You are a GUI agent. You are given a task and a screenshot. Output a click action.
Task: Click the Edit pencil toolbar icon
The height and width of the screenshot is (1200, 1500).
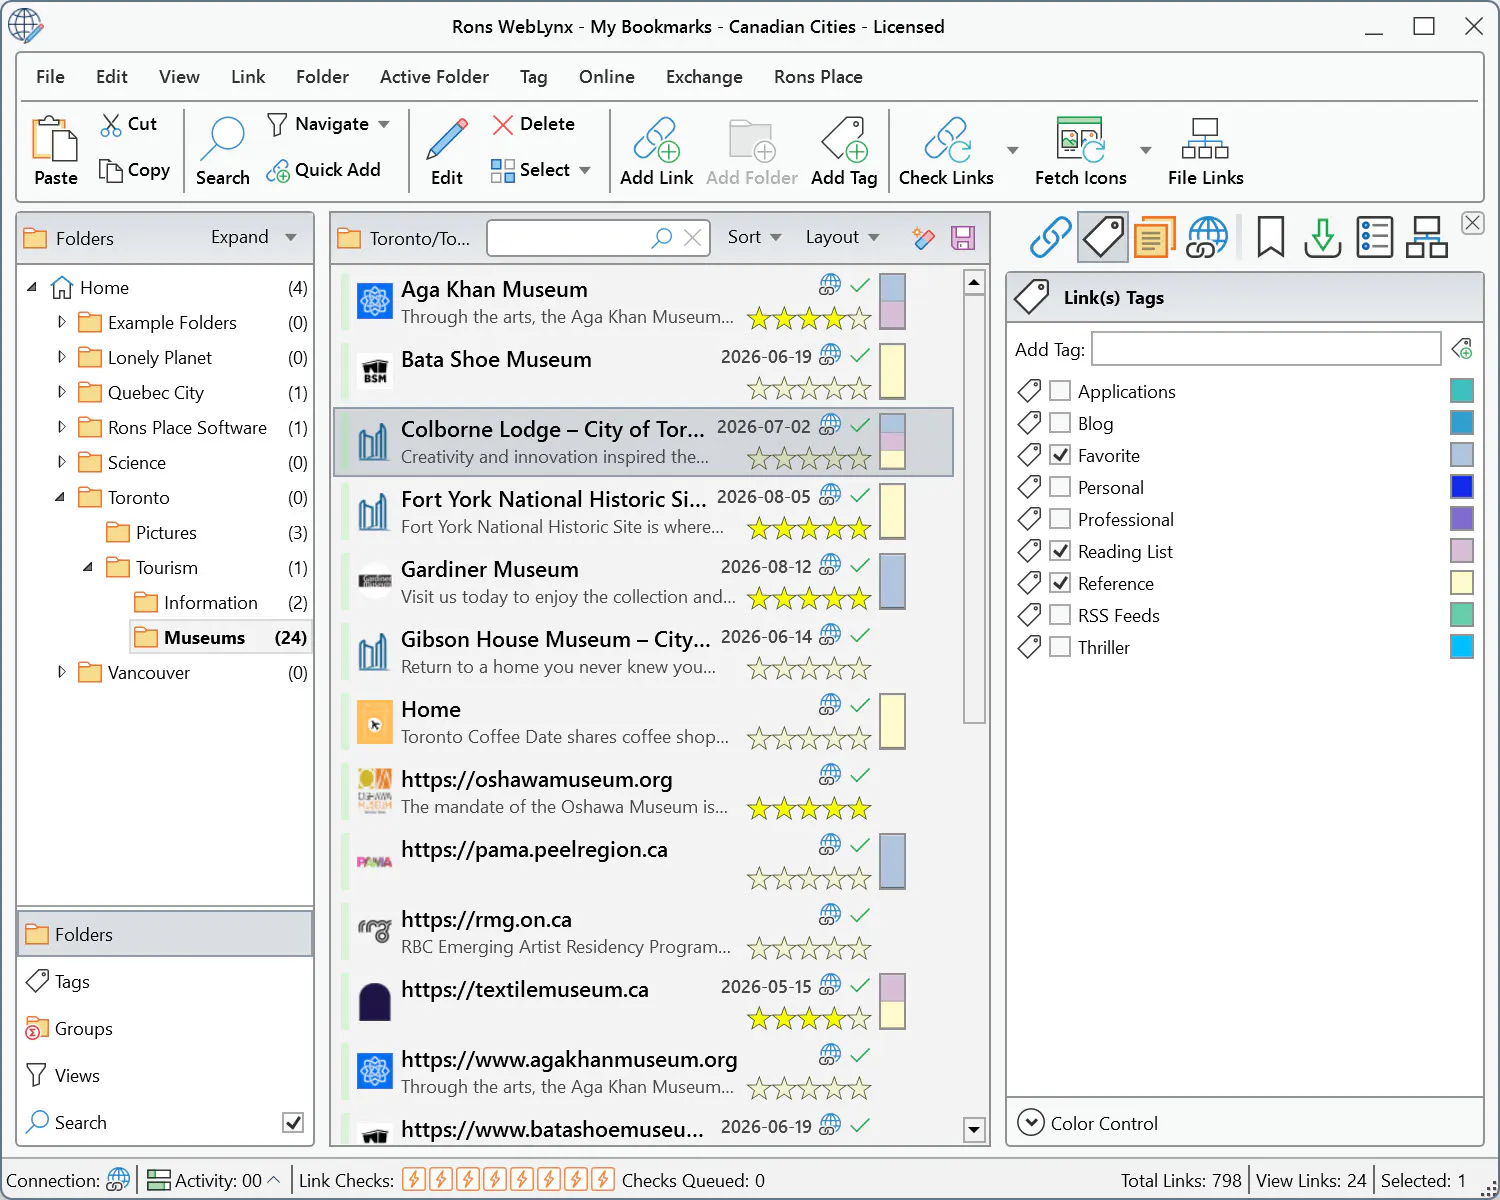(446, 140)
